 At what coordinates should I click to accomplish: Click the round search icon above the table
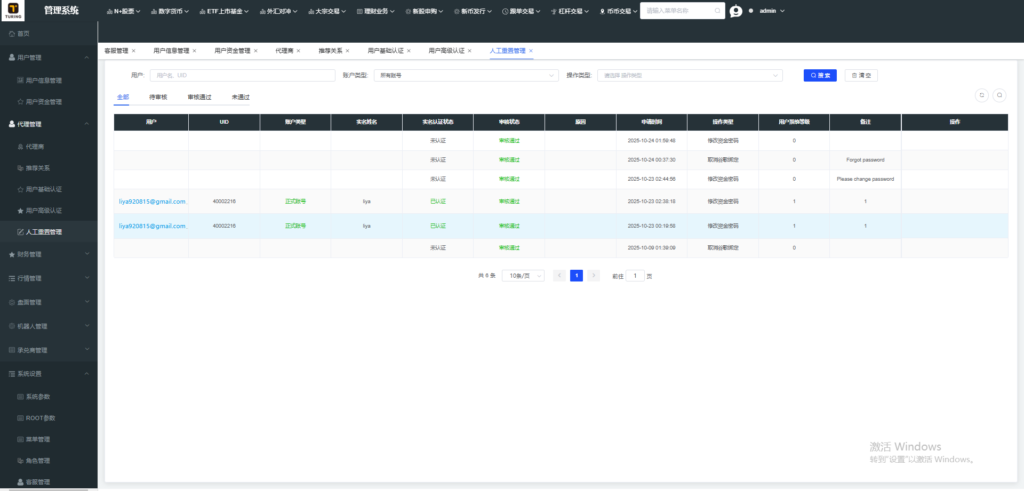click(999, 95)
